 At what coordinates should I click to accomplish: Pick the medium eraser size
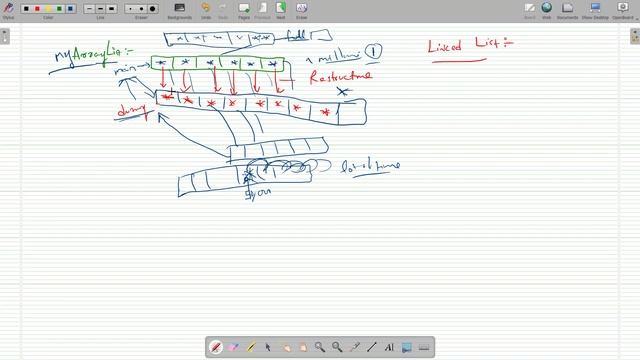tap(142, 9)
